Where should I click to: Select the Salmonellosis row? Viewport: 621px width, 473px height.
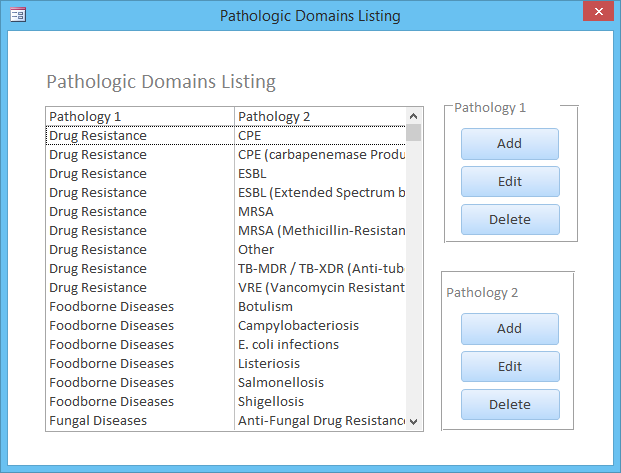[x=226, y=383]
